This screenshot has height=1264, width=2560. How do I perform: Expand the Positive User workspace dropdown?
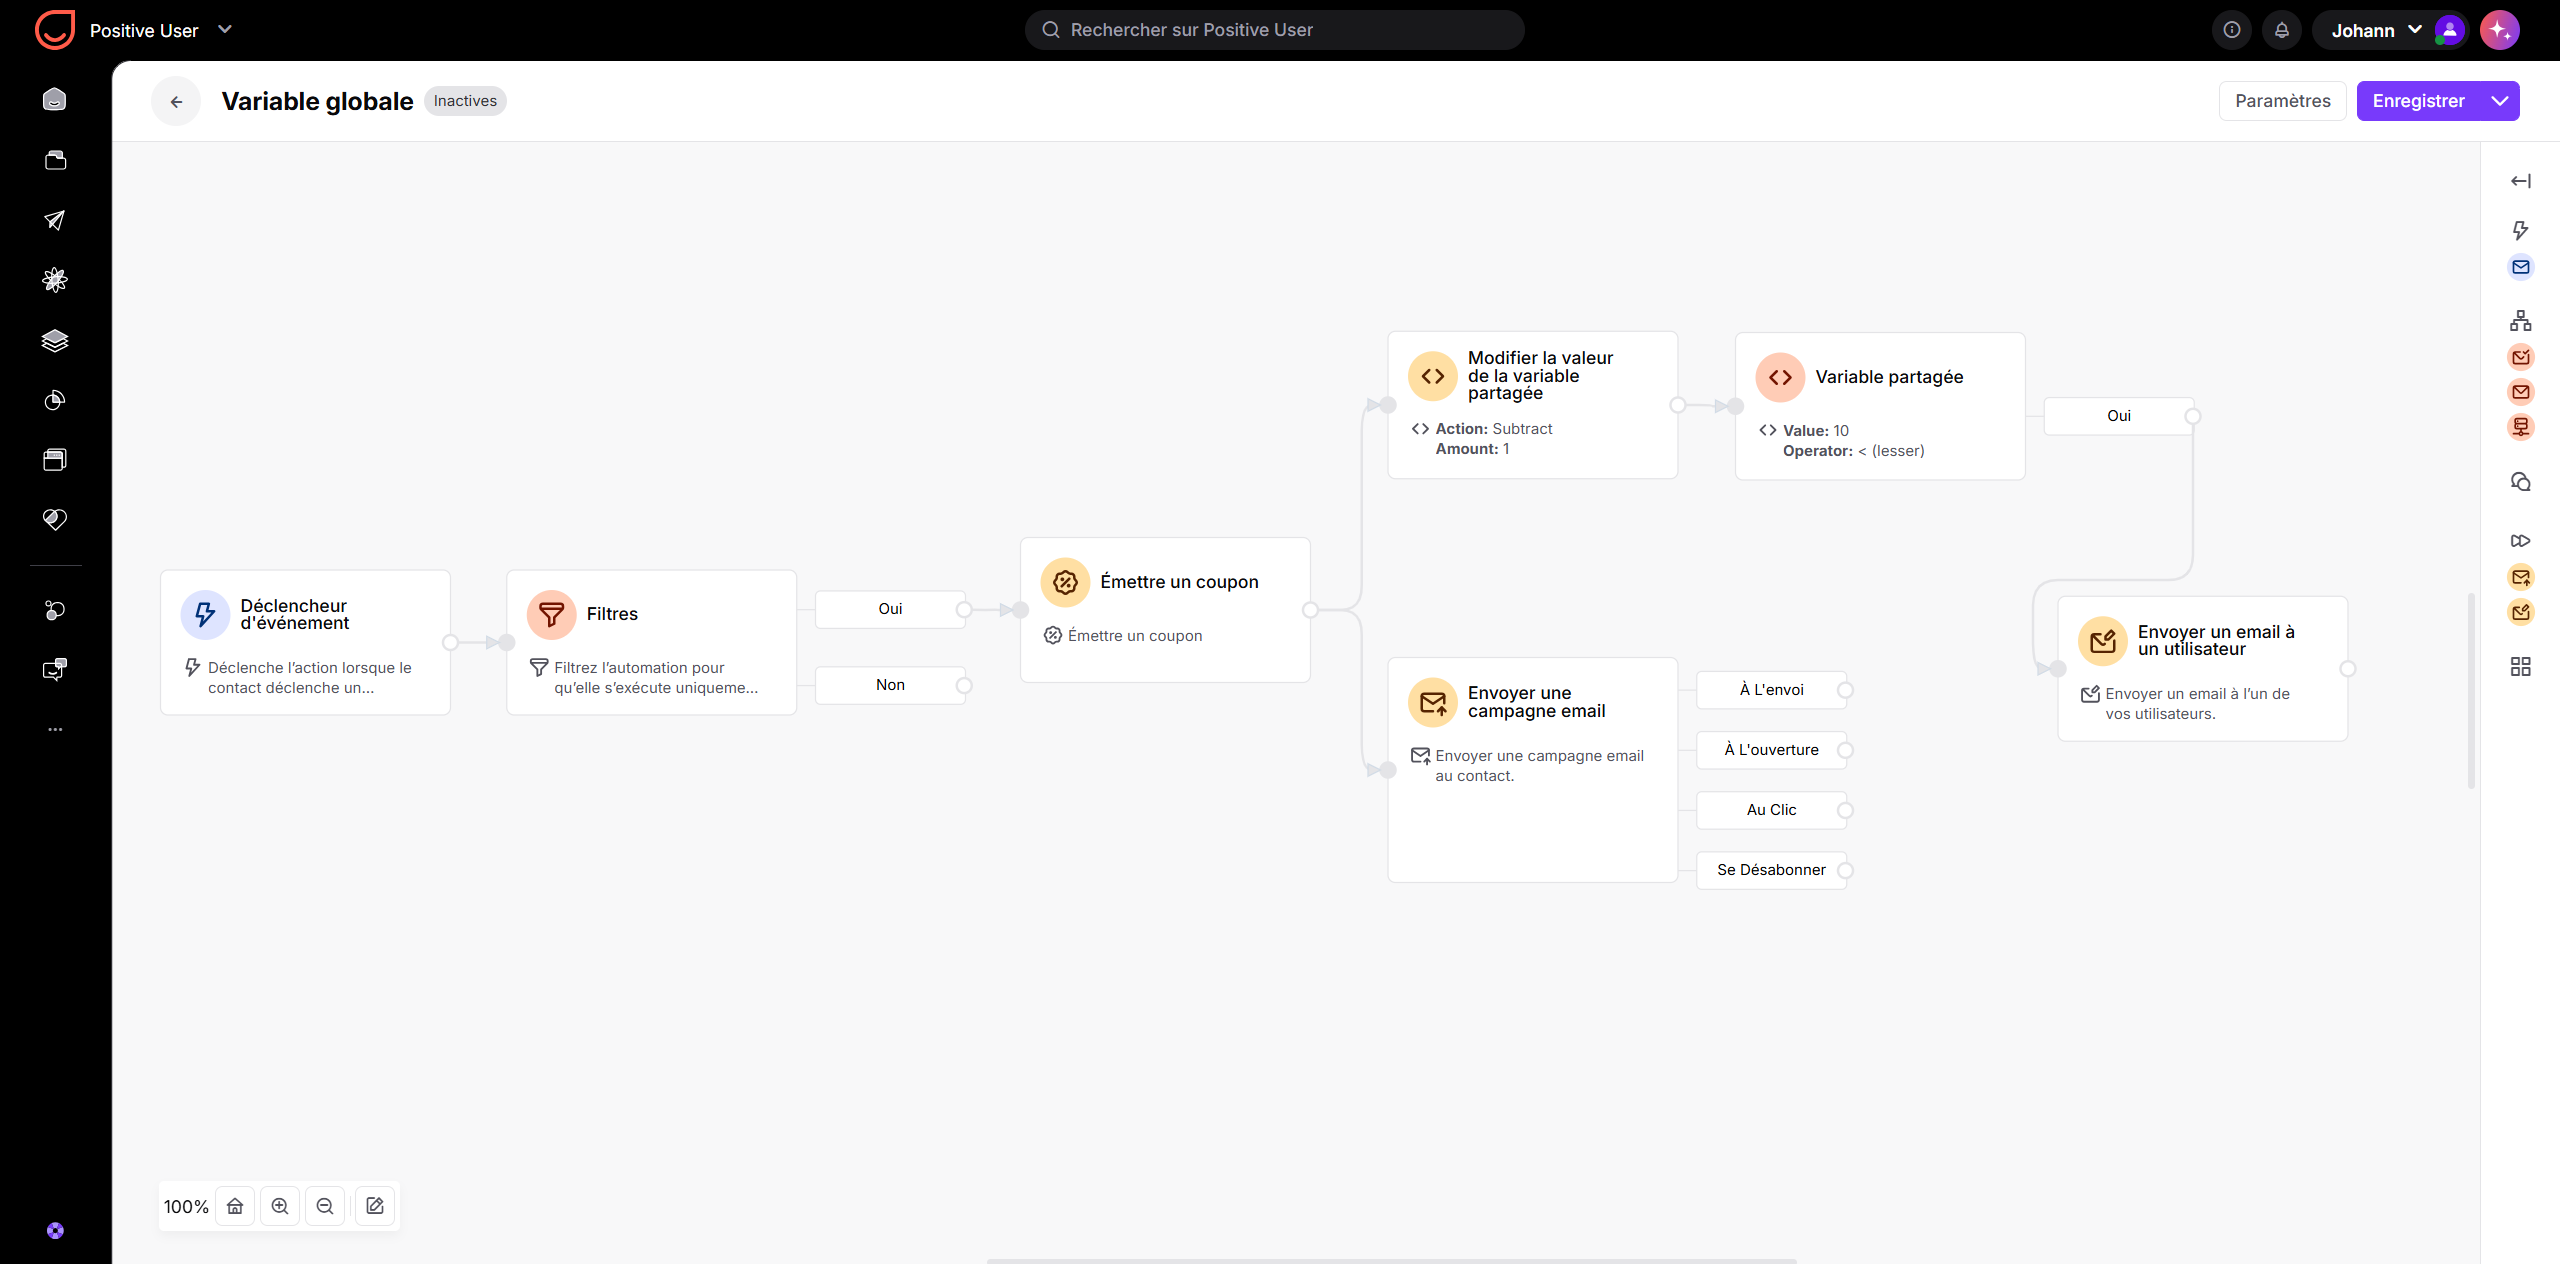(225, 30)
